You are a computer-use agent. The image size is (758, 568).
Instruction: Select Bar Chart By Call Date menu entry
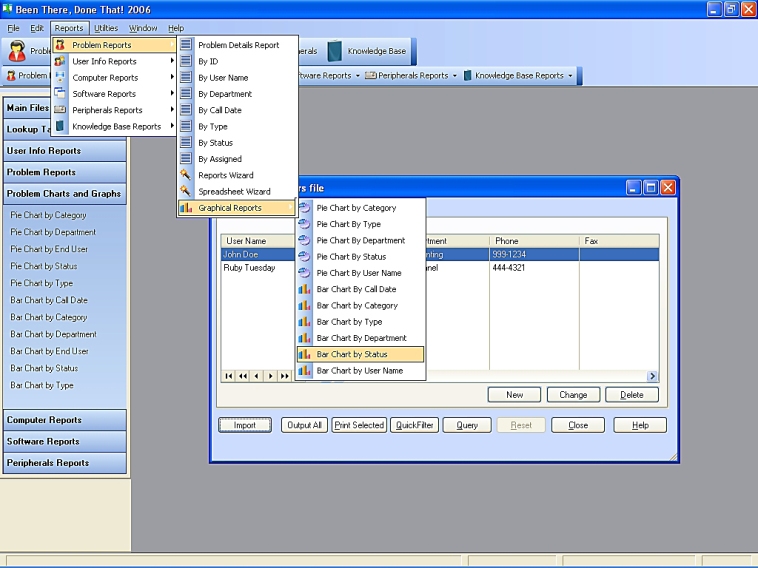(356, 289)
